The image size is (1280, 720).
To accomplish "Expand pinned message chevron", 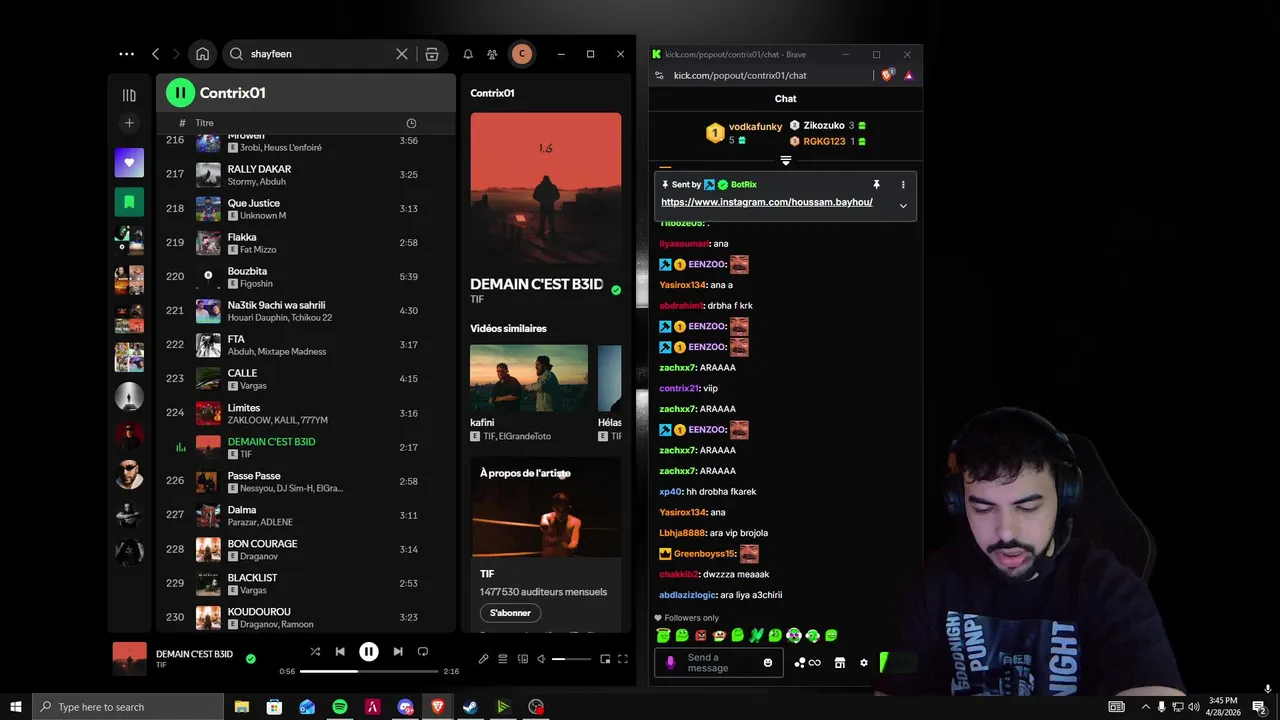I will 903,206.
